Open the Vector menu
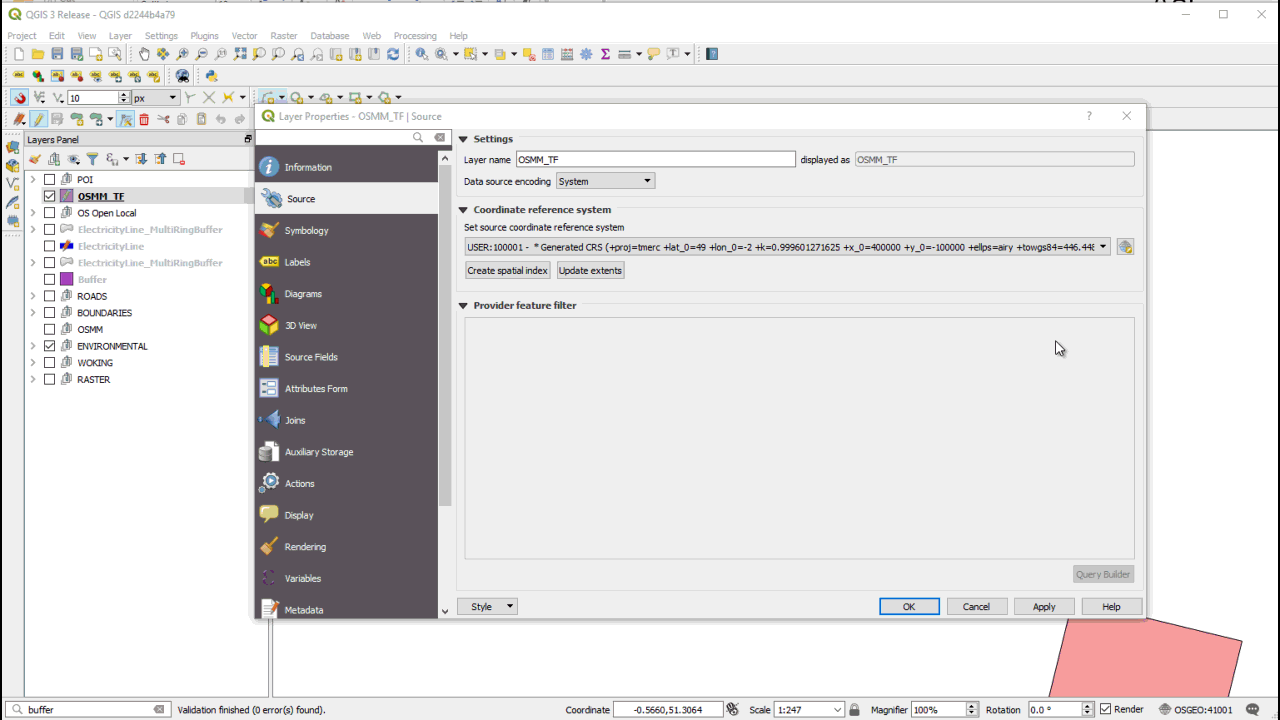This screenshot has width=1280, height=720. point(244,36)
